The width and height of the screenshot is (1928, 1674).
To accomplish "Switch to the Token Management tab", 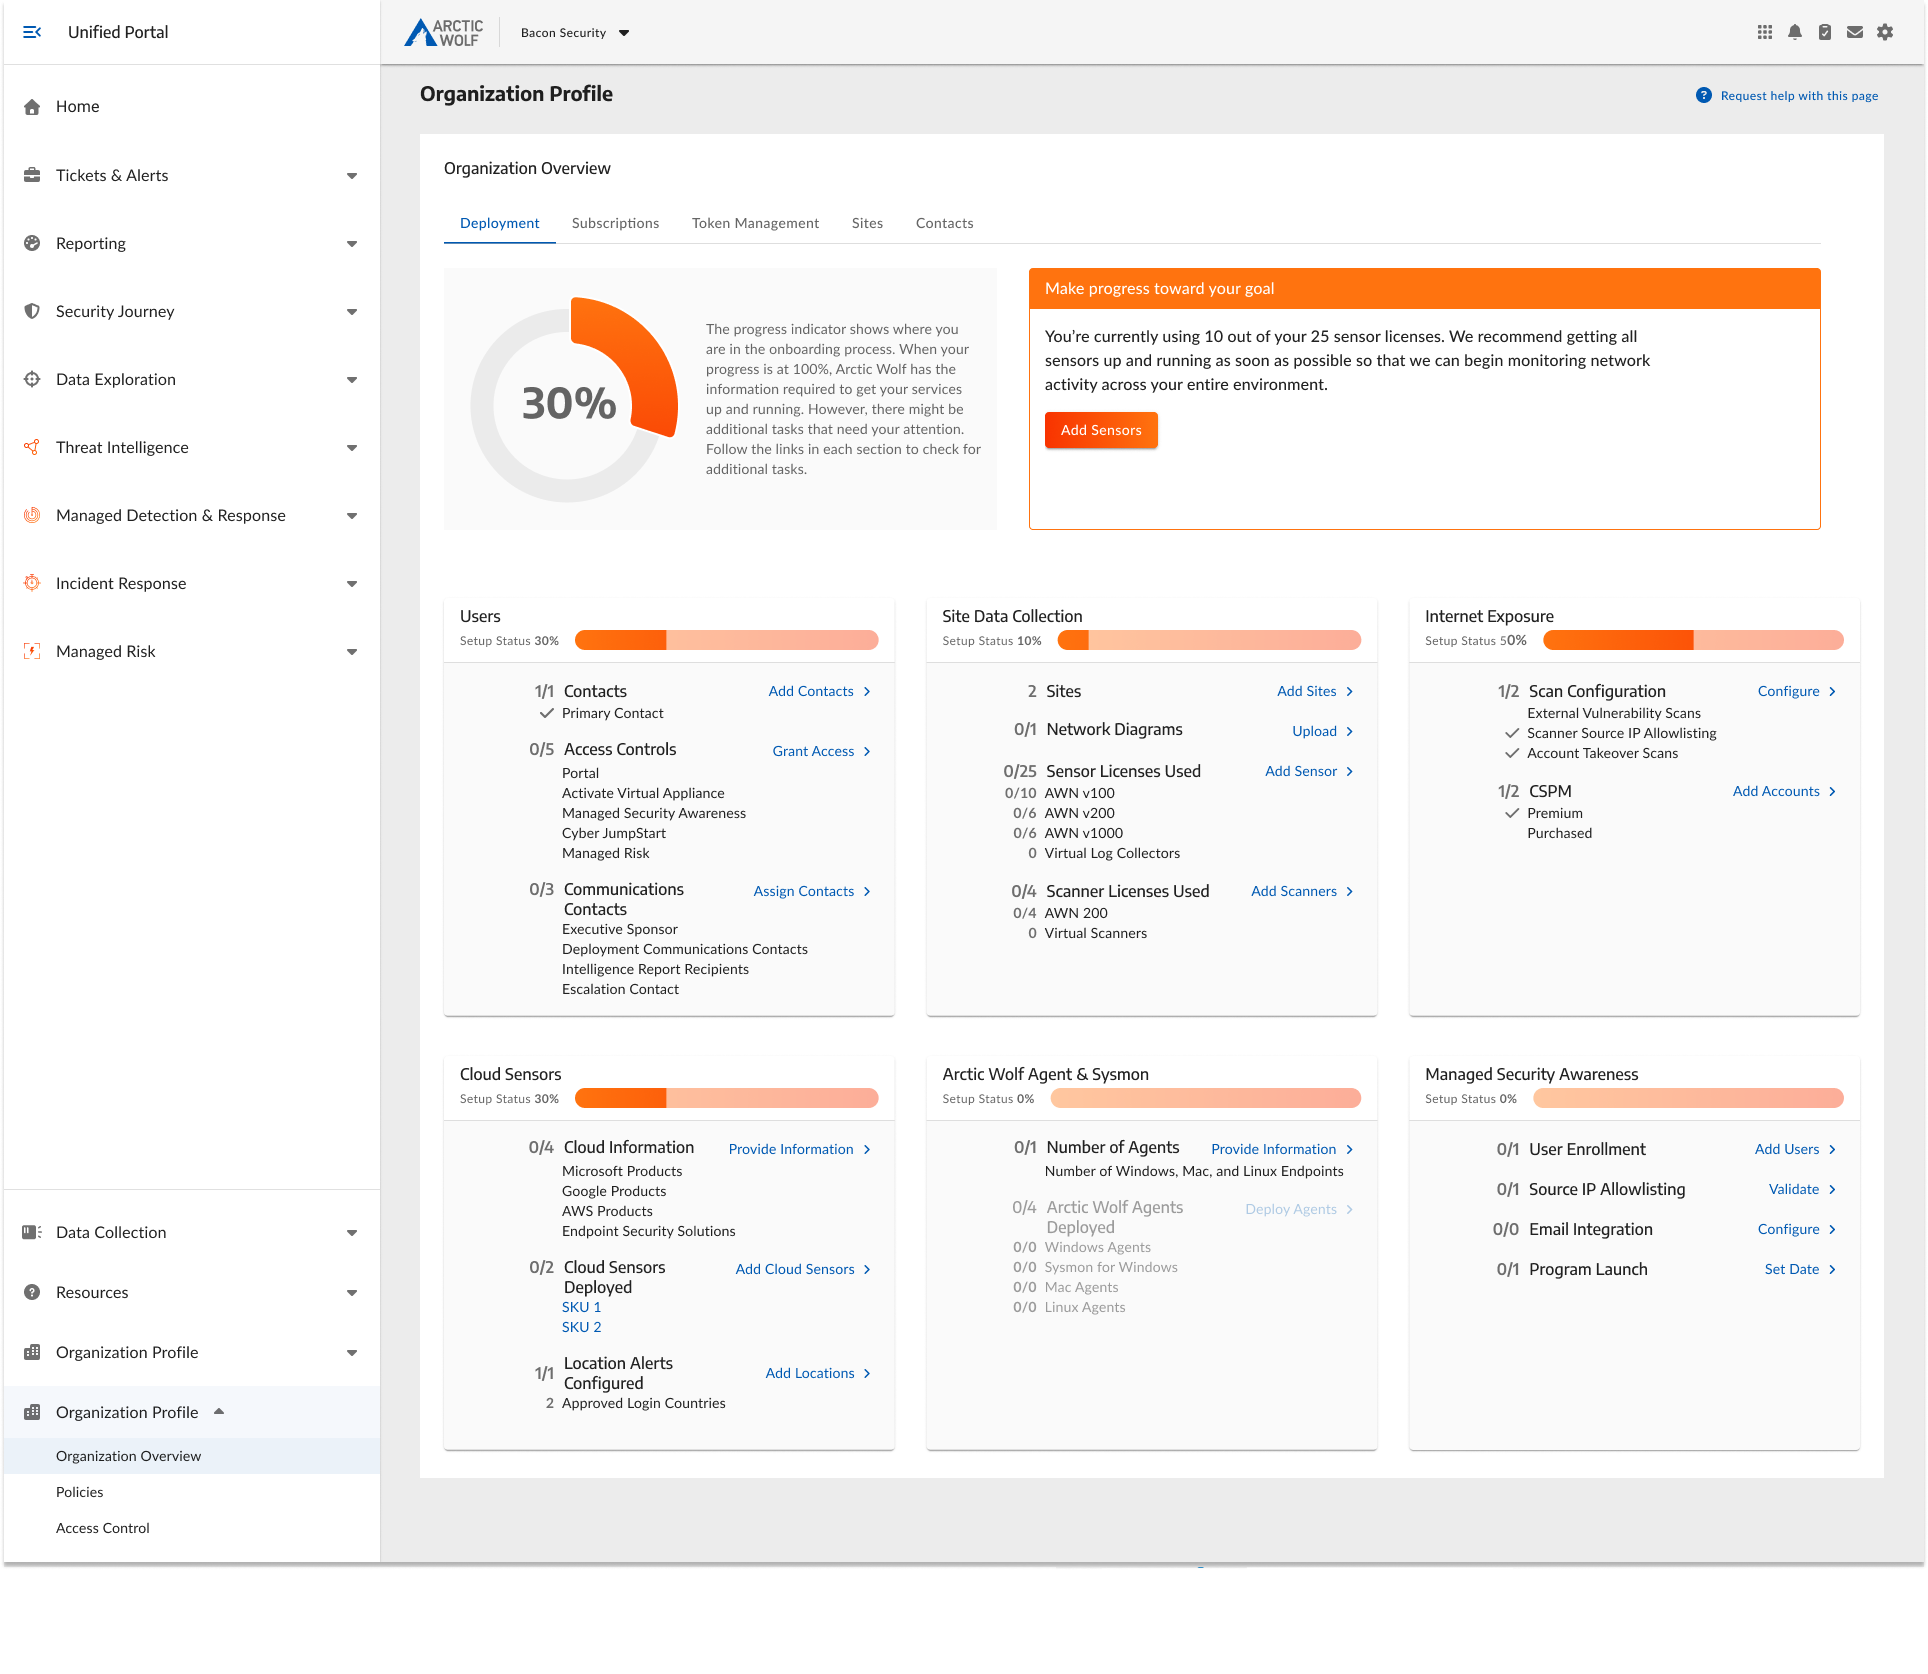I will (x=755, y=223).
